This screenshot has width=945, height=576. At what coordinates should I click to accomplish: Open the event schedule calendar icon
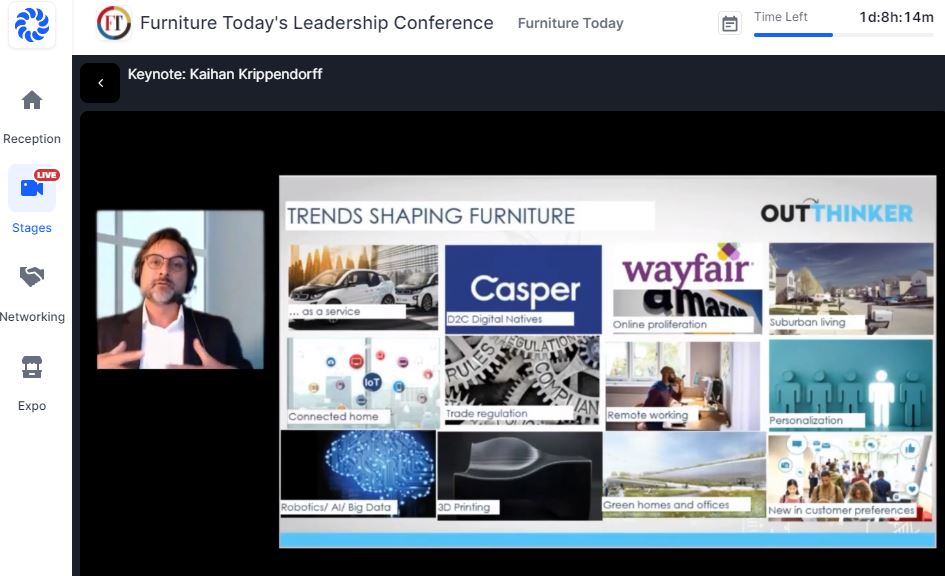(x=730, y=23)
